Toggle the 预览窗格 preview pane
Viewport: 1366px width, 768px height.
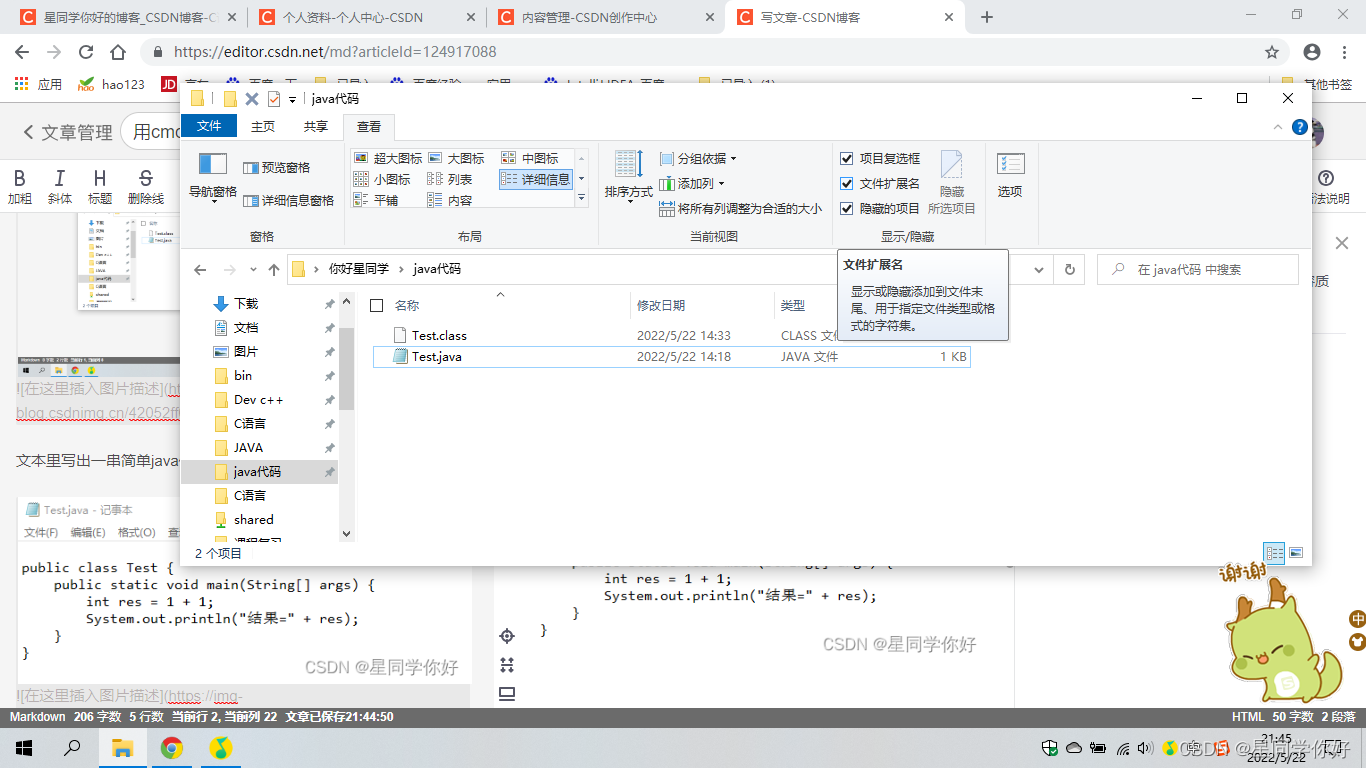click(277, 167)
